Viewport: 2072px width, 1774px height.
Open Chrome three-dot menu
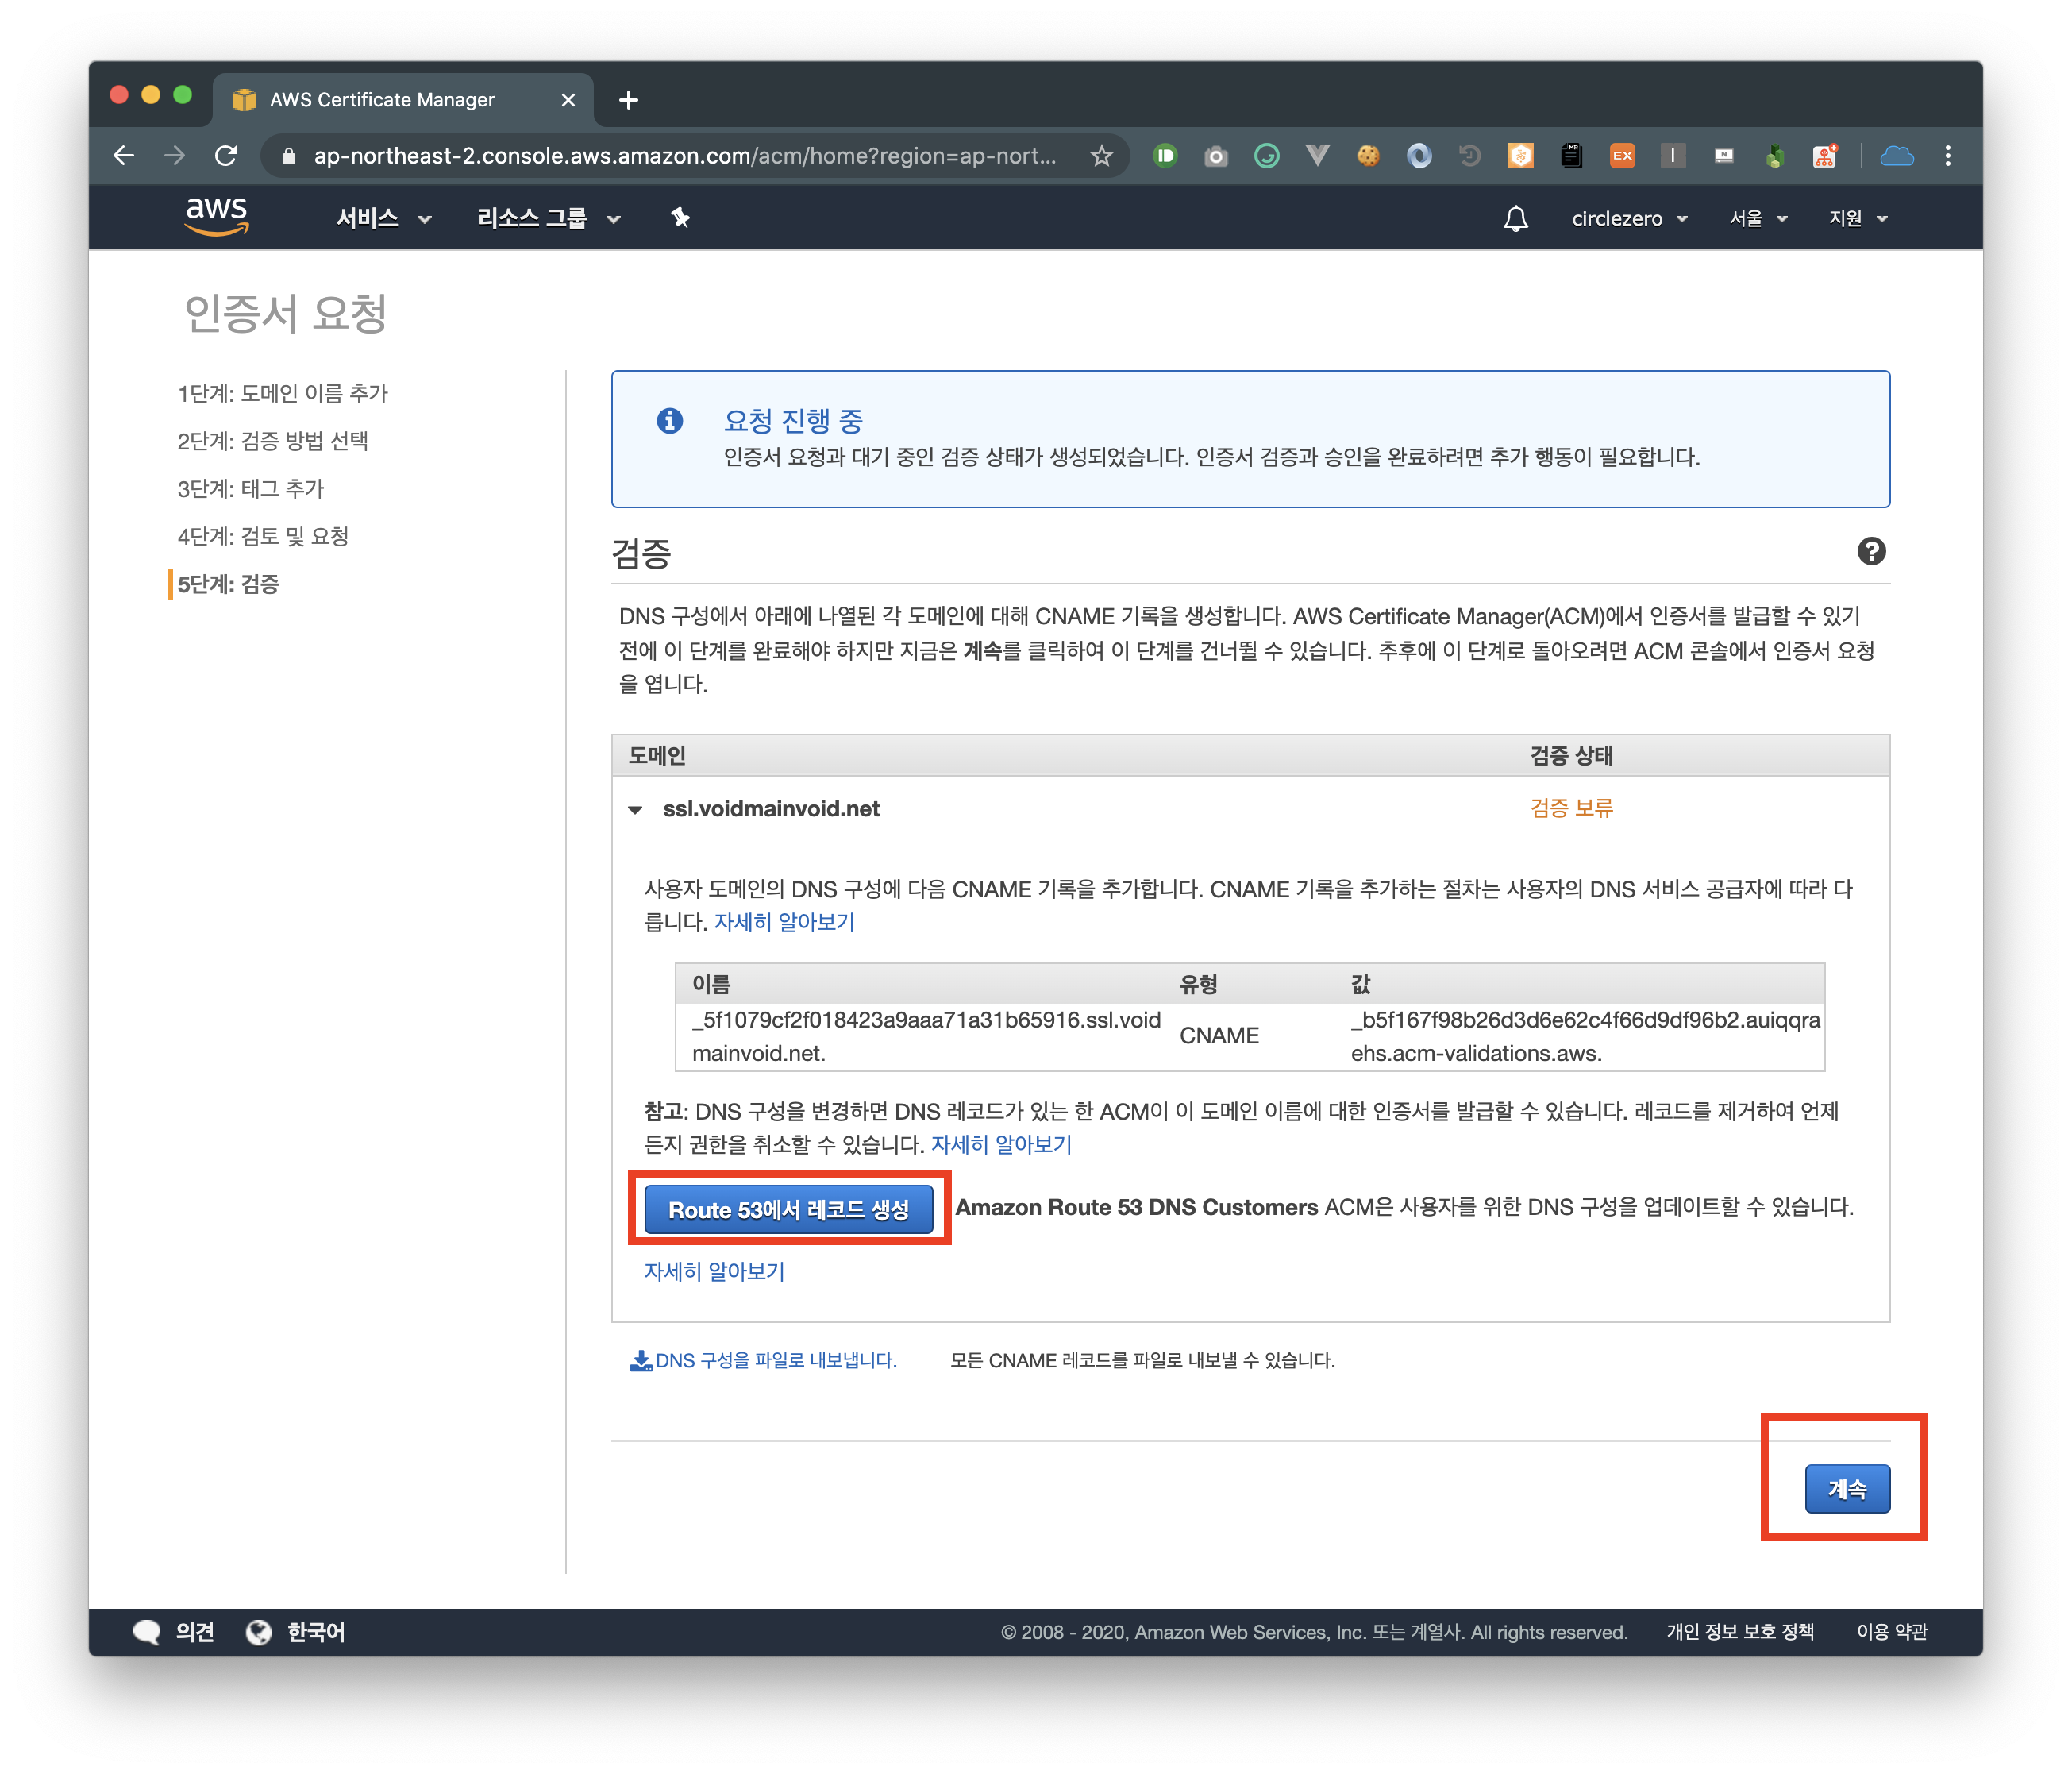[1947, 156]
